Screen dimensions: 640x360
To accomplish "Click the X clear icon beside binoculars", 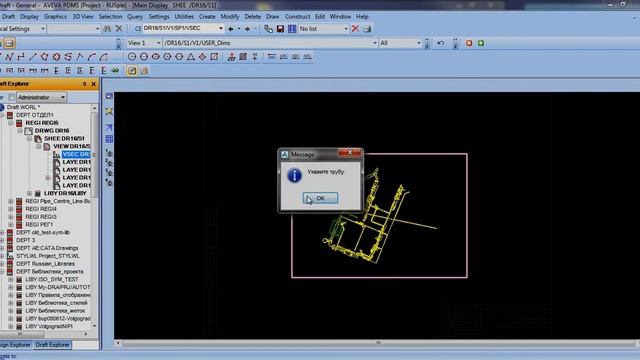I will (119, 29).
